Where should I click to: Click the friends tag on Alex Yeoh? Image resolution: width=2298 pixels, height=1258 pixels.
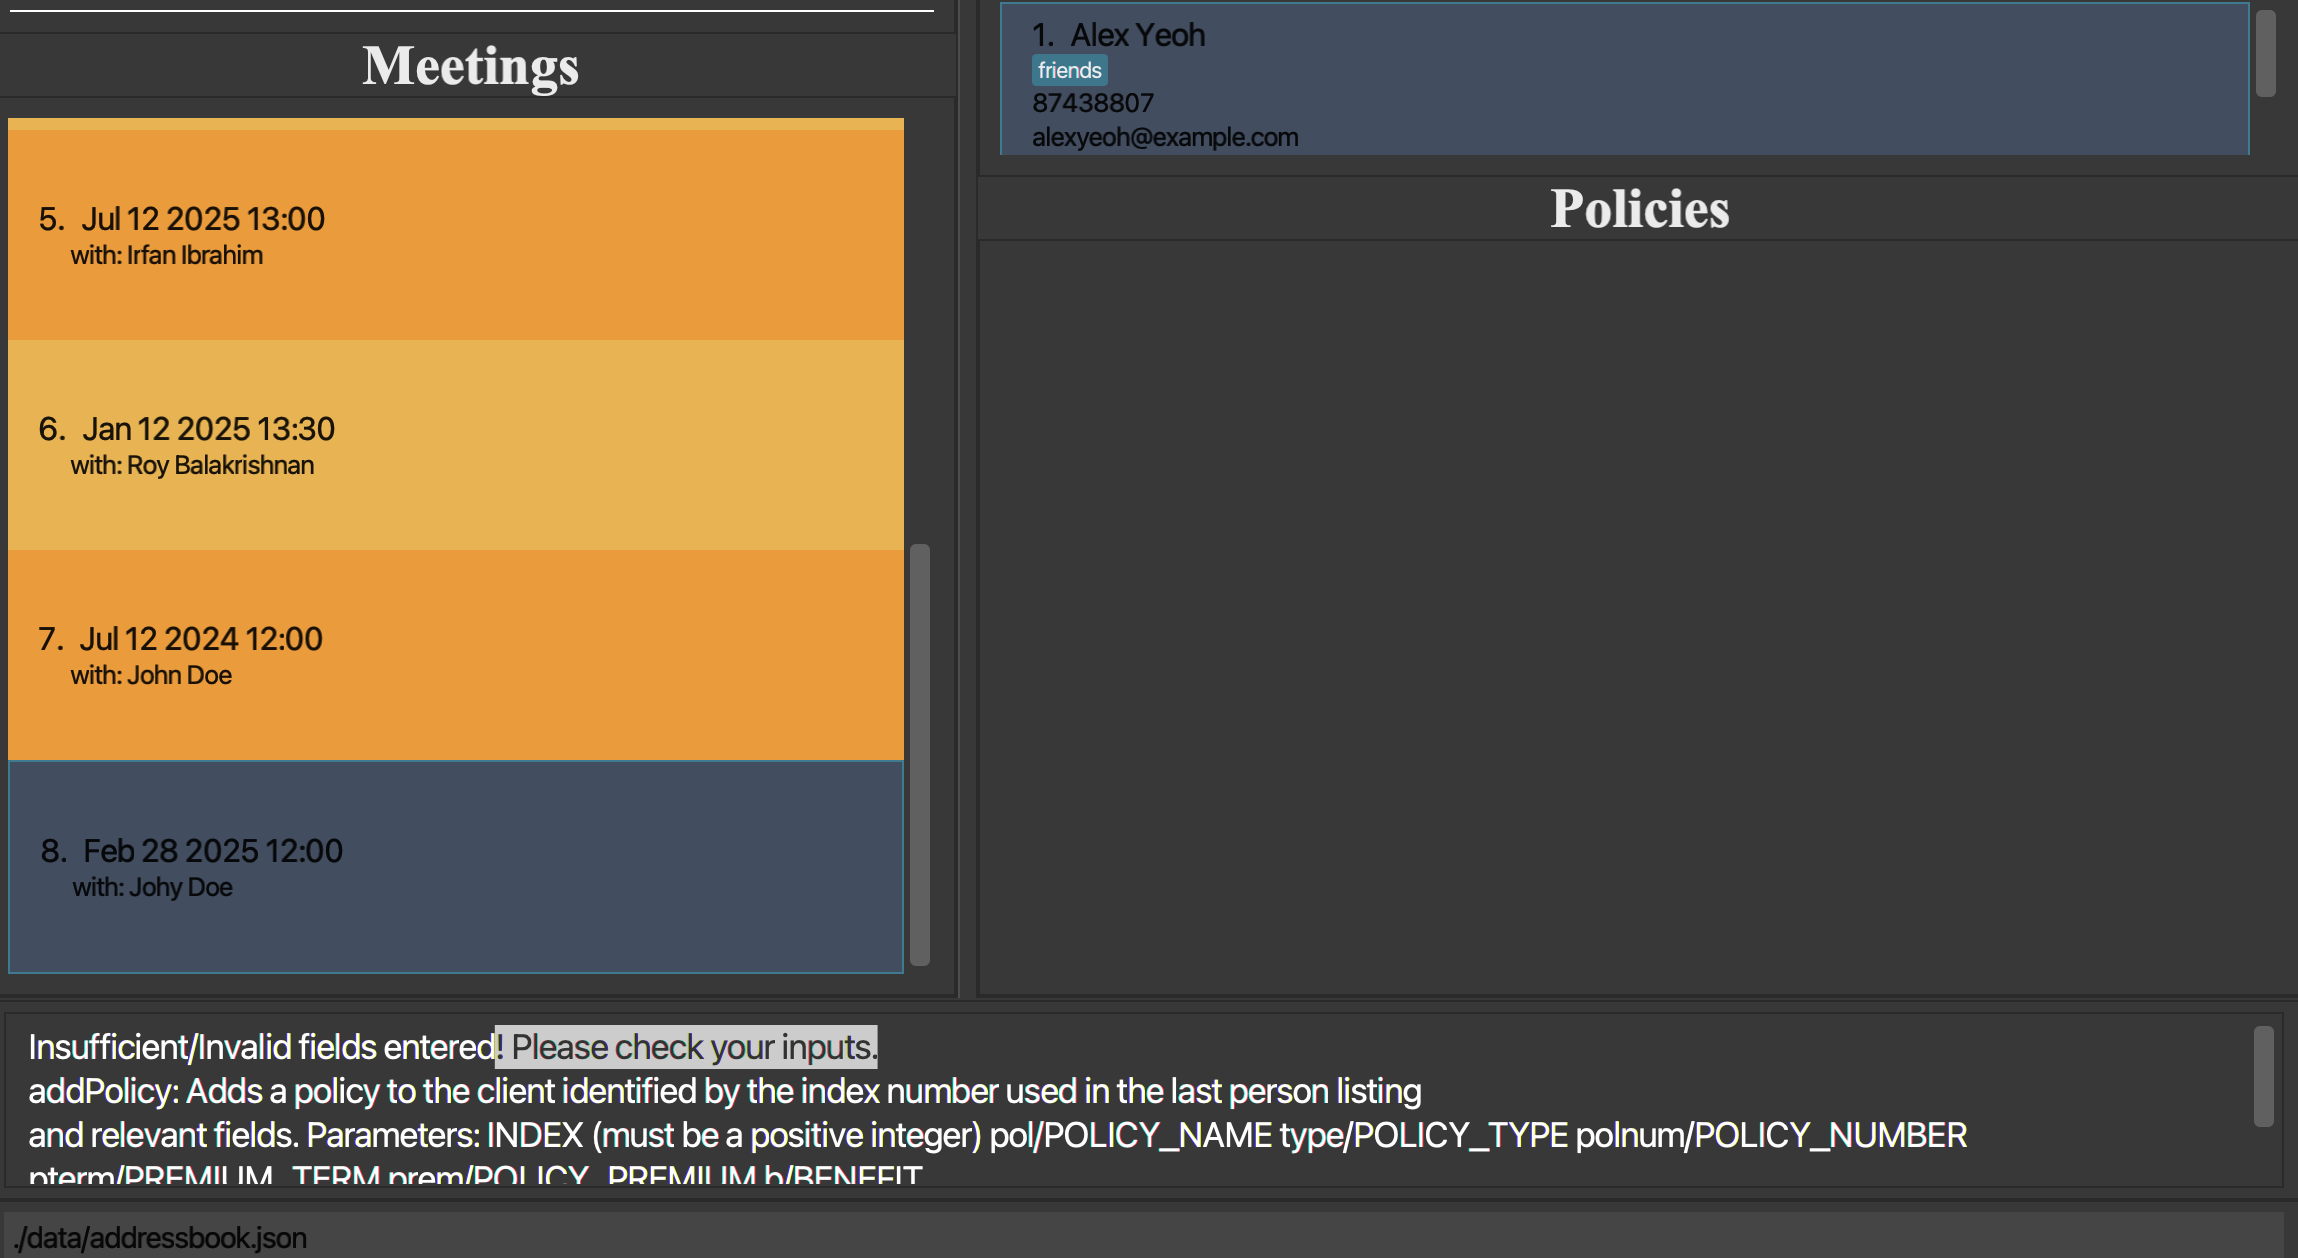click(x=1069, y=70)
